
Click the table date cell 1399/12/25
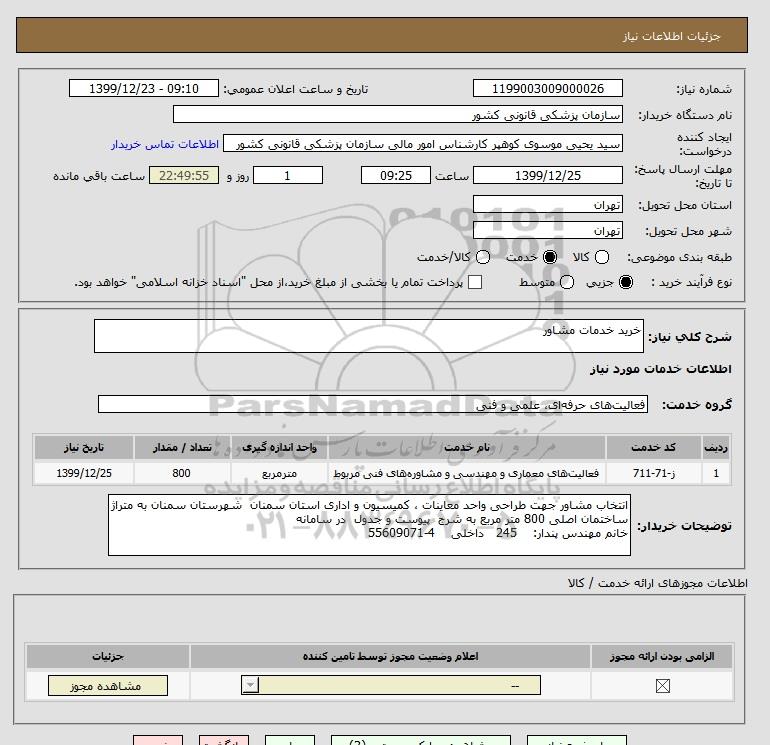[x=84, y=473]
